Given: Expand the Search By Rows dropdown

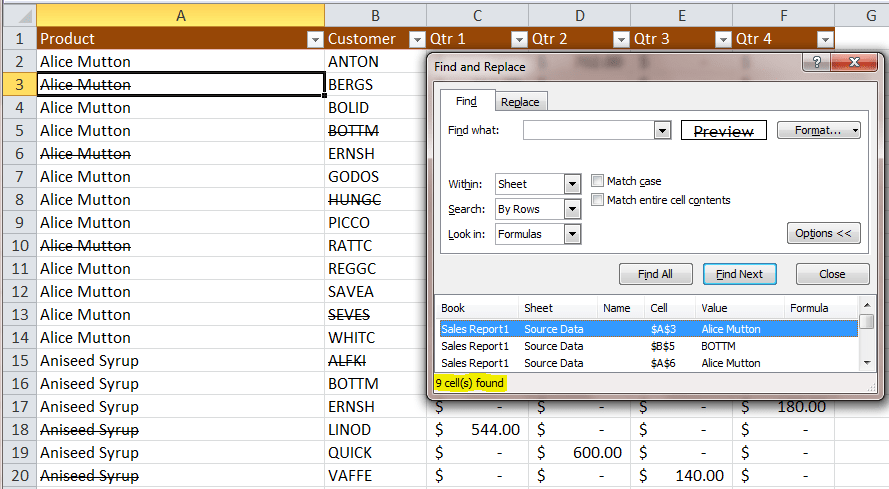Looking at the screenshot, I should (x=572, y=209).
